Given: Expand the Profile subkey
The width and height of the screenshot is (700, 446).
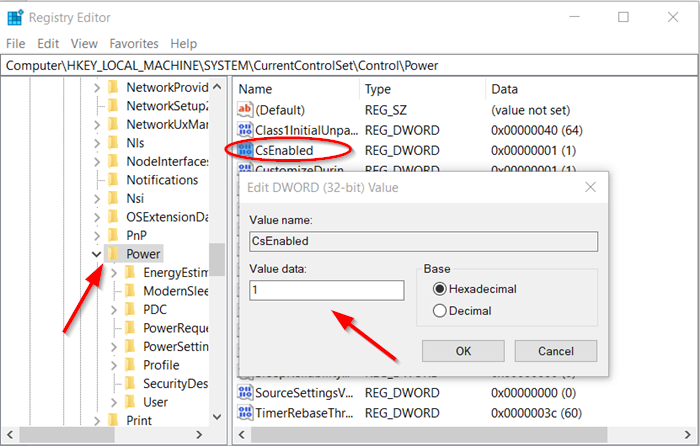Looking at the screenshot, I should click(x=113, y=366).
